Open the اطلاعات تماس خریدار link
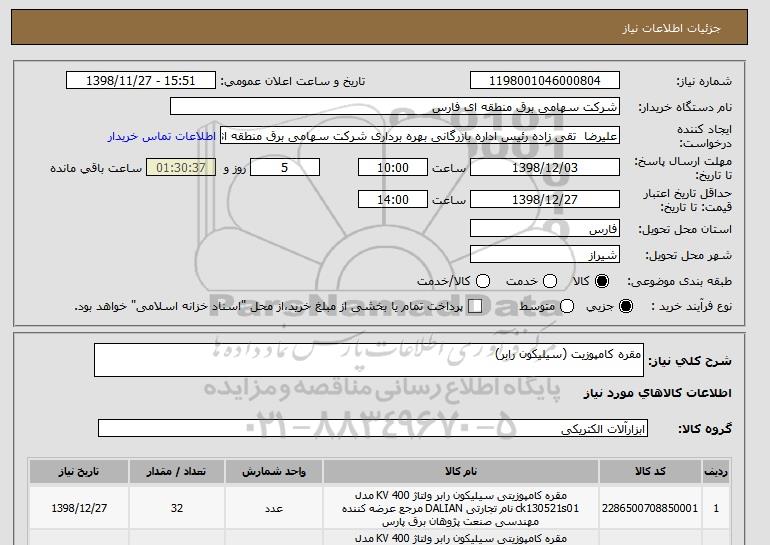 tap(162, 136)
